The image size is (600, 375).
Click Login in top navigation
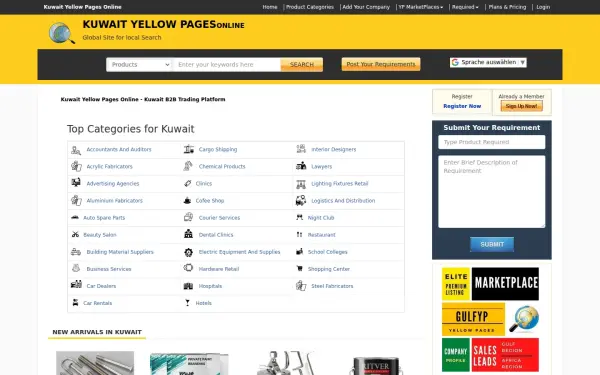pyautogui.click(x=543, y=7)
